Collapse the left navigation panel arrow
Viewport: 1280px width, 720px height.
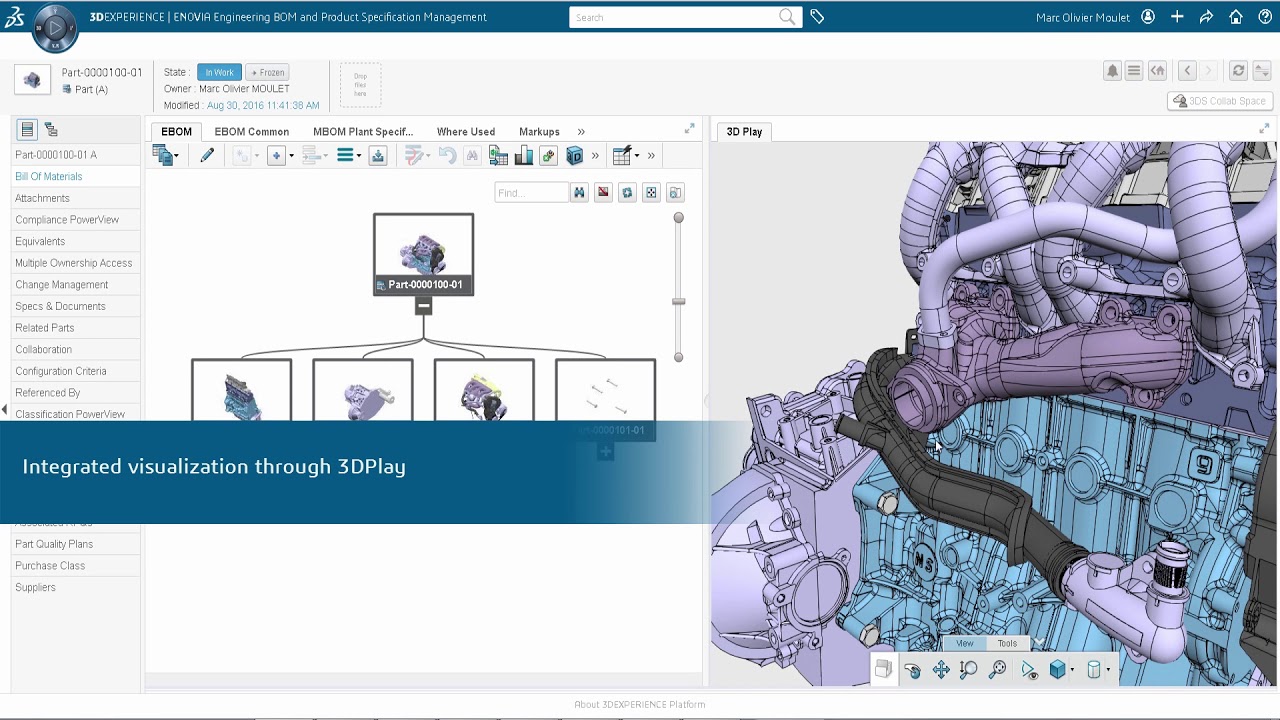[x=4, y=410]
